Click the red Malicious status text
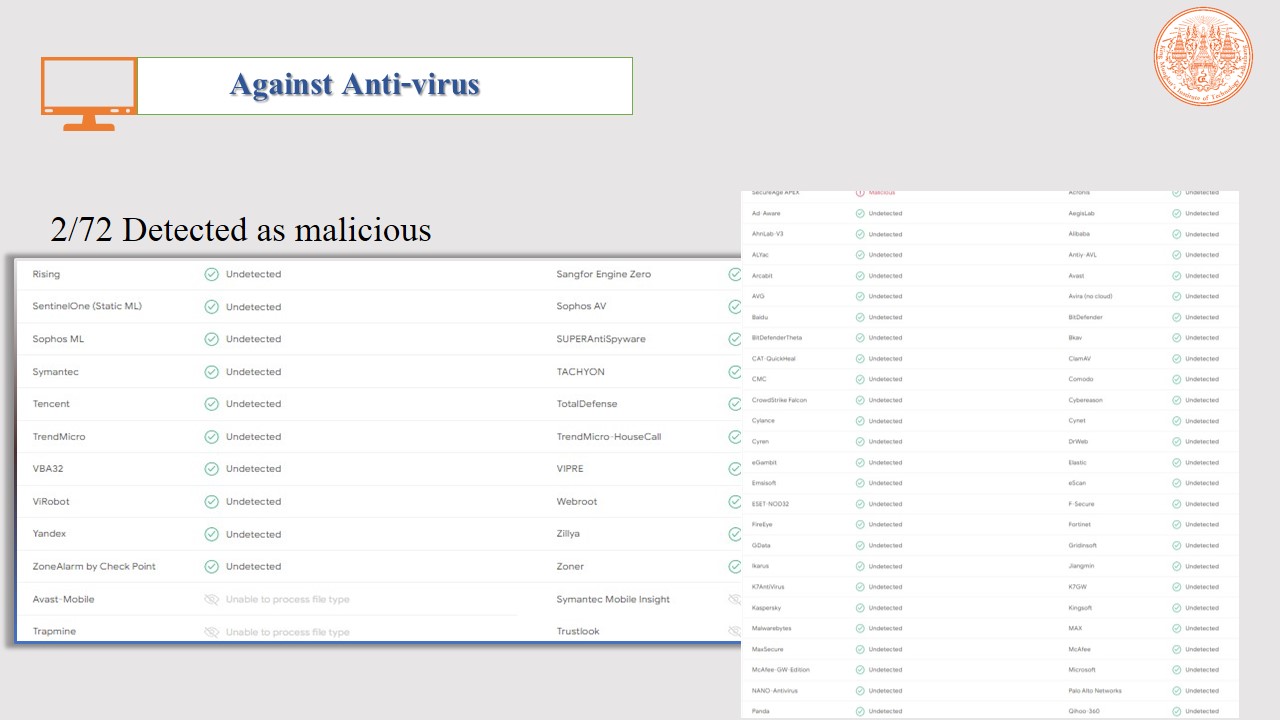 [x=882, y=192]
